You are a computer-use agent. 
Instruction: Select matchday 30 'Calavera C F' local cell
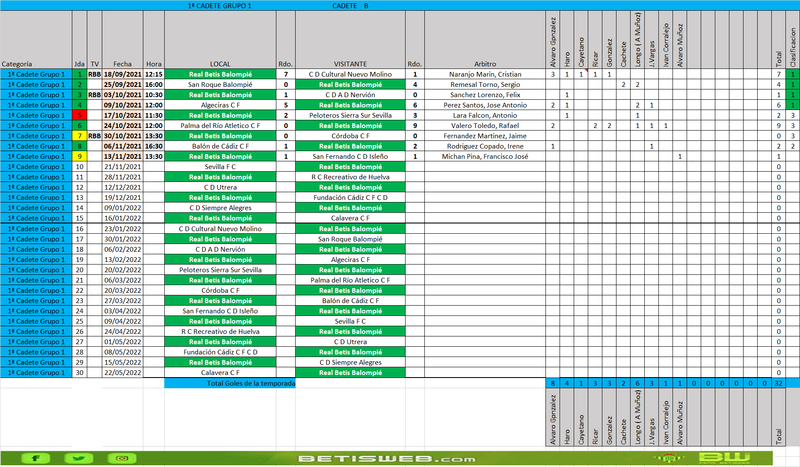point(220,373)
